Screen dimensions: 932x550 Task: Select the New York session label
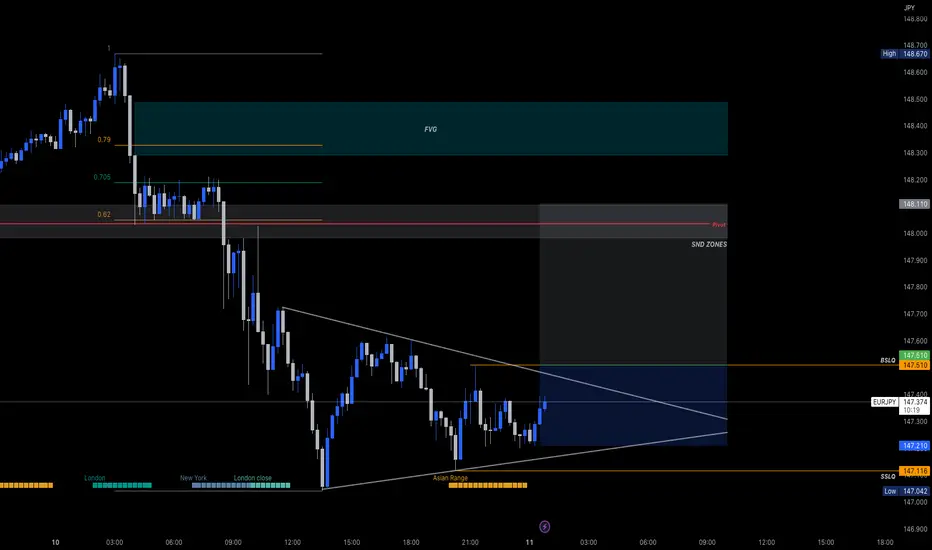point(193,478)
